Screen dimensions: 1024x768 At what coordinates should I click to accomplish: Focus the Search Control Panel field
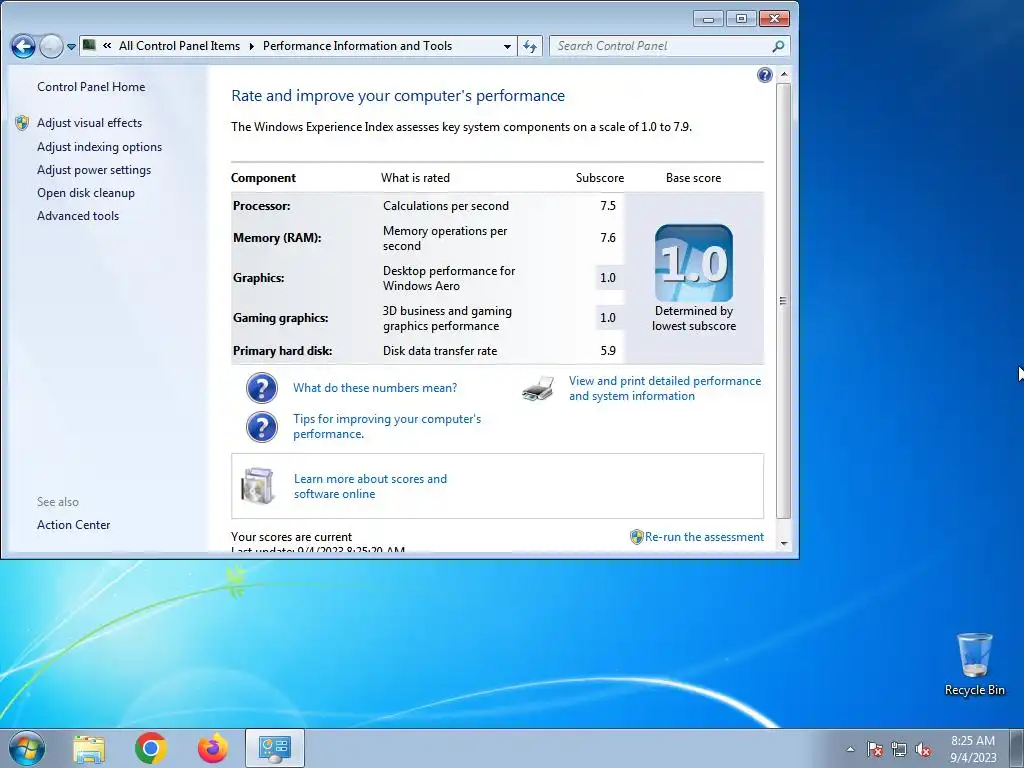(669, 46)
